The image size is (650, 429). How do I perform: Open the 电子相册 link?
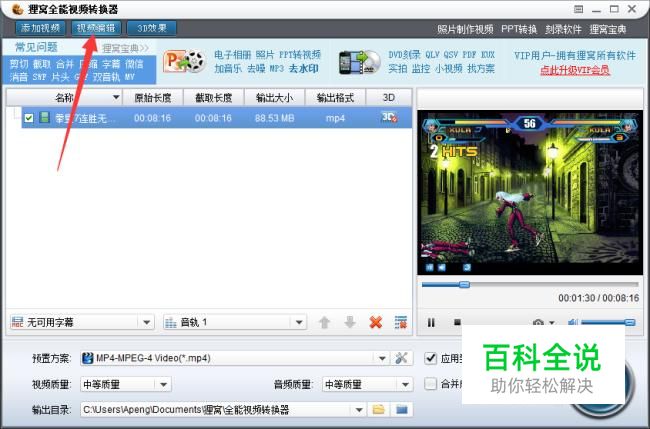point(233,55)
